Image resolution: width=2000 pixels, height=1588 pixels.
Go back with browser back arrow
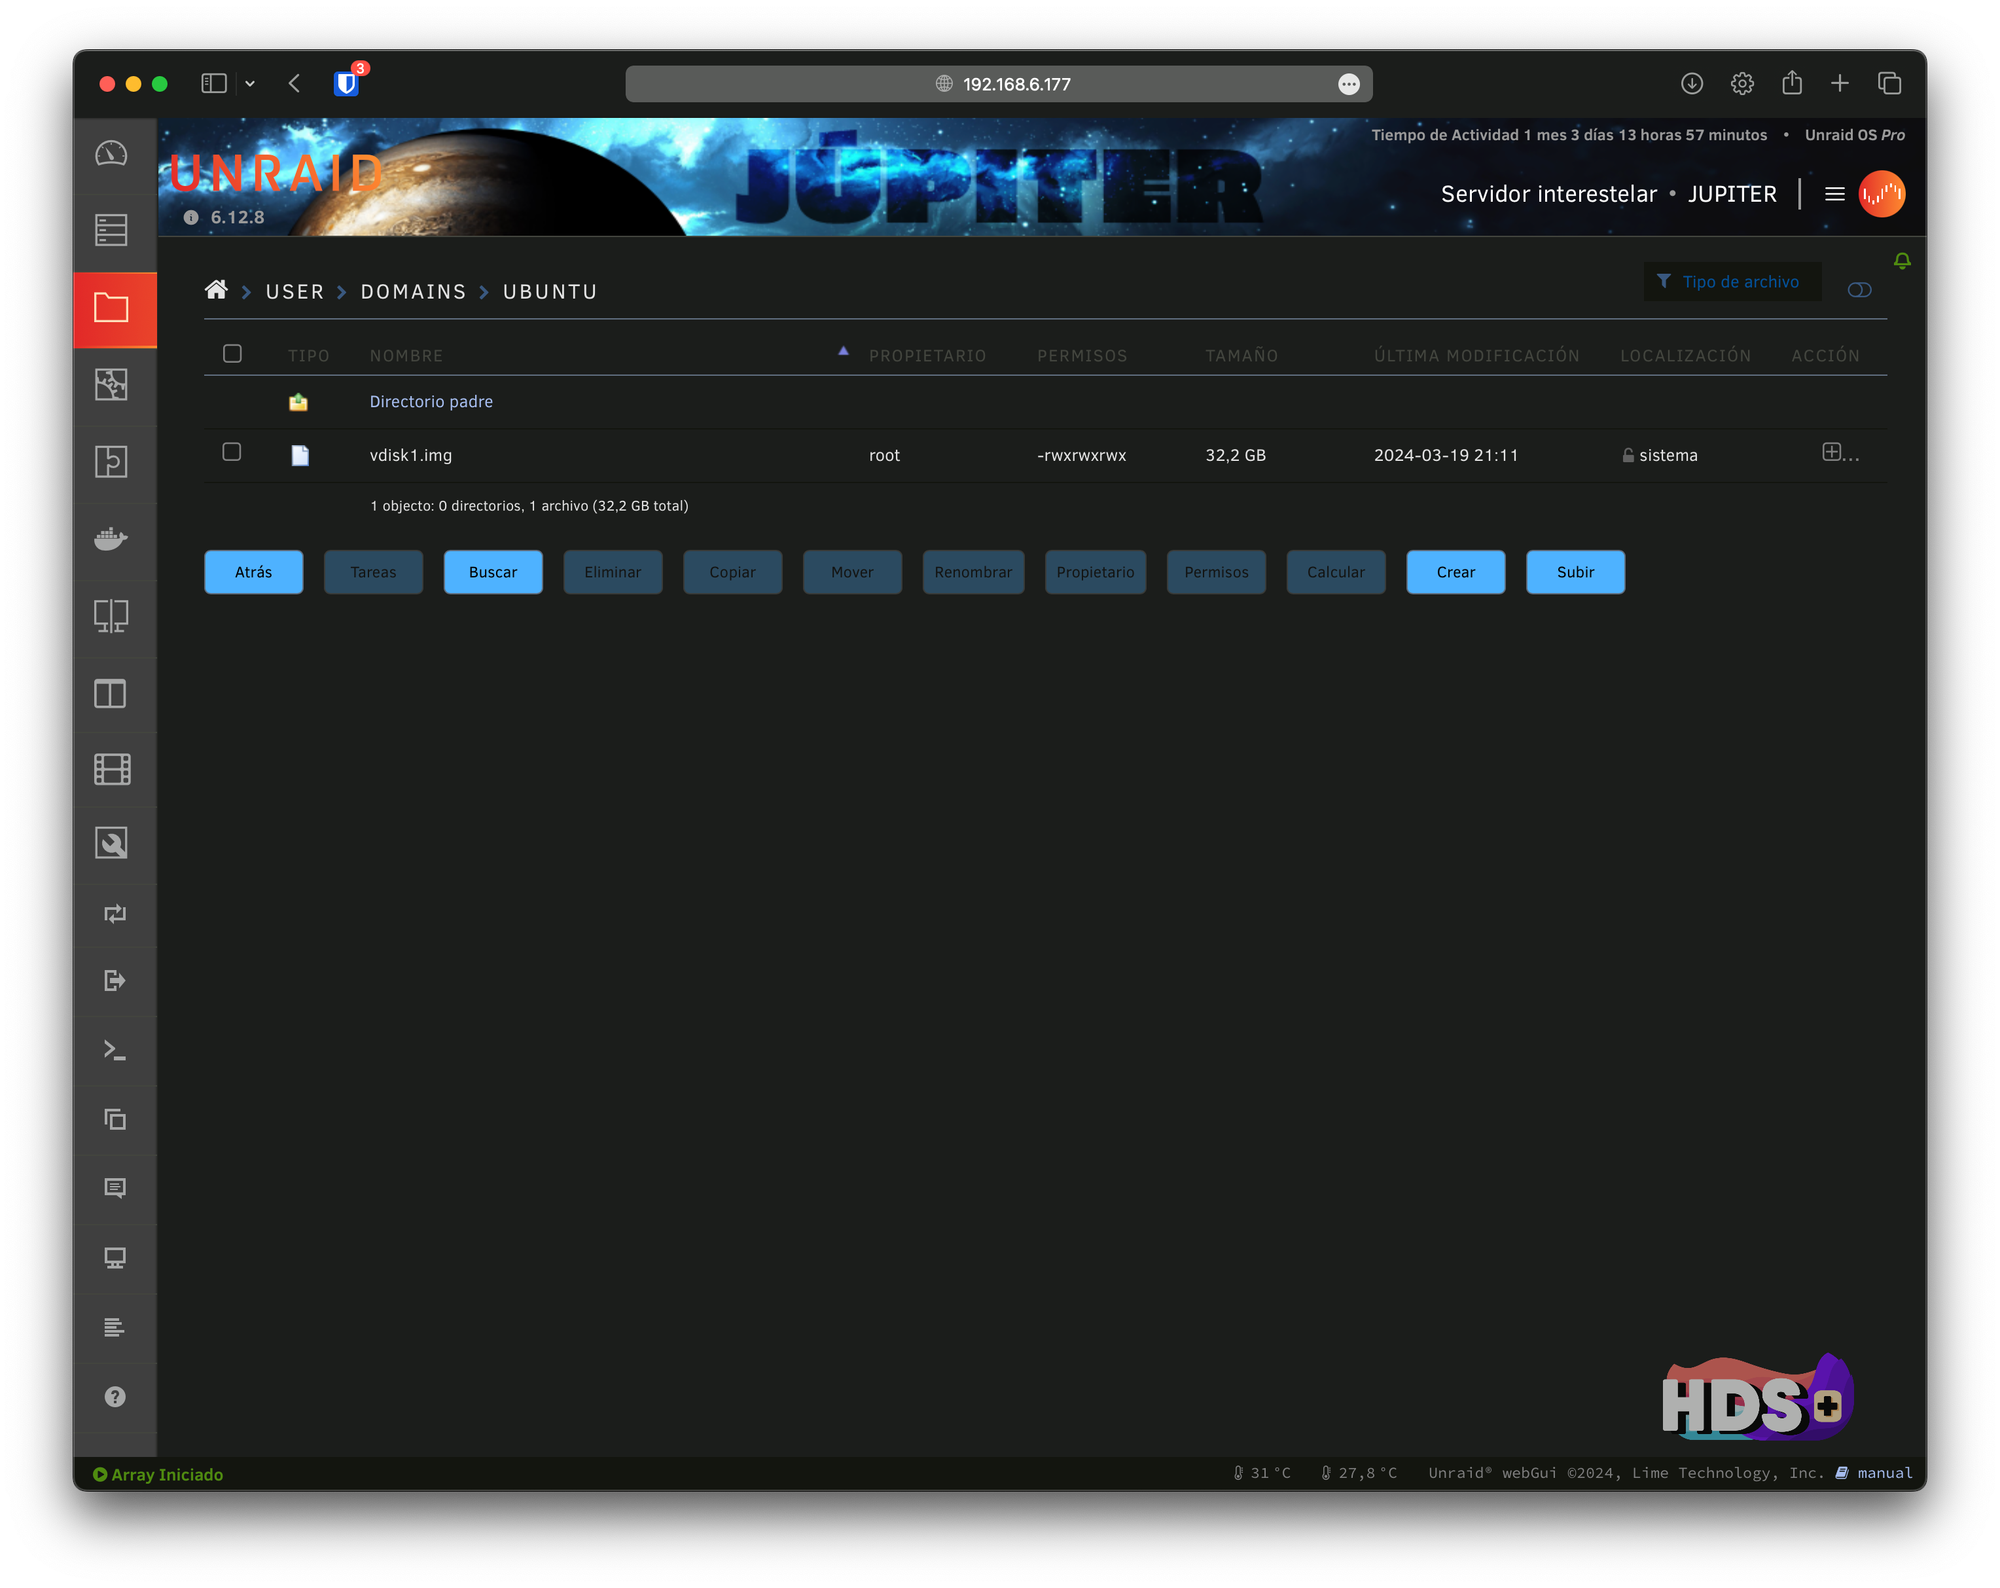[294, 84]
